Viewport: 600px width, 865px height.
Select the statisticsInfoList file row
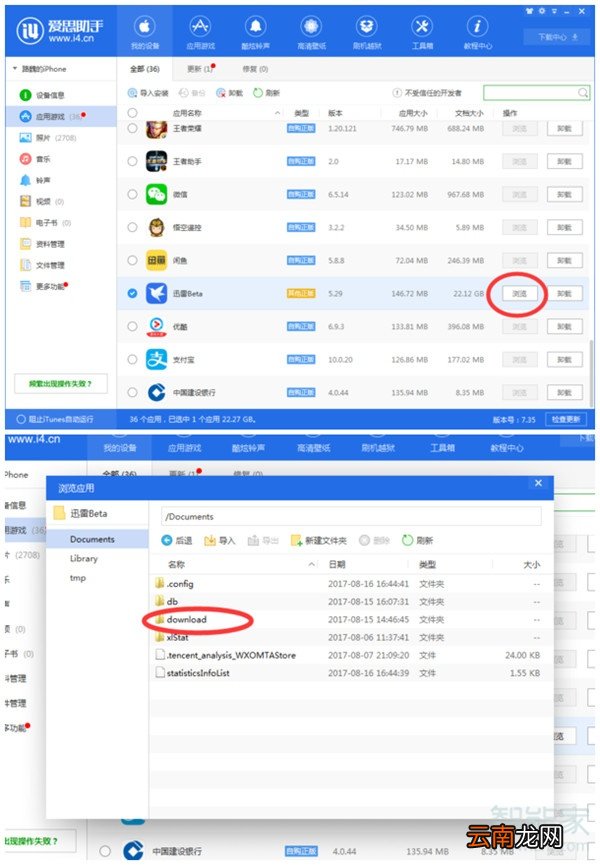pyautogui.click(x=350, y=673)
